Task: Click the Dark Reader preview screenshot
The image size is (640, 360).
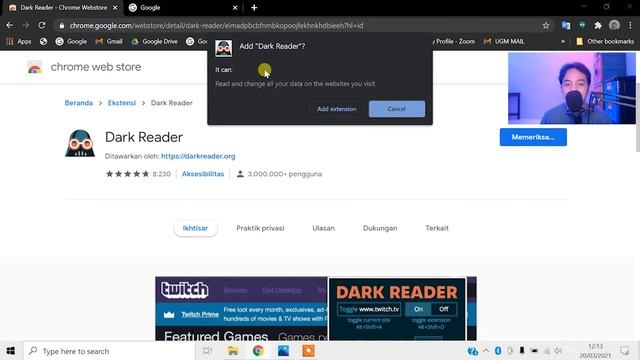Action: click(316, 309)
